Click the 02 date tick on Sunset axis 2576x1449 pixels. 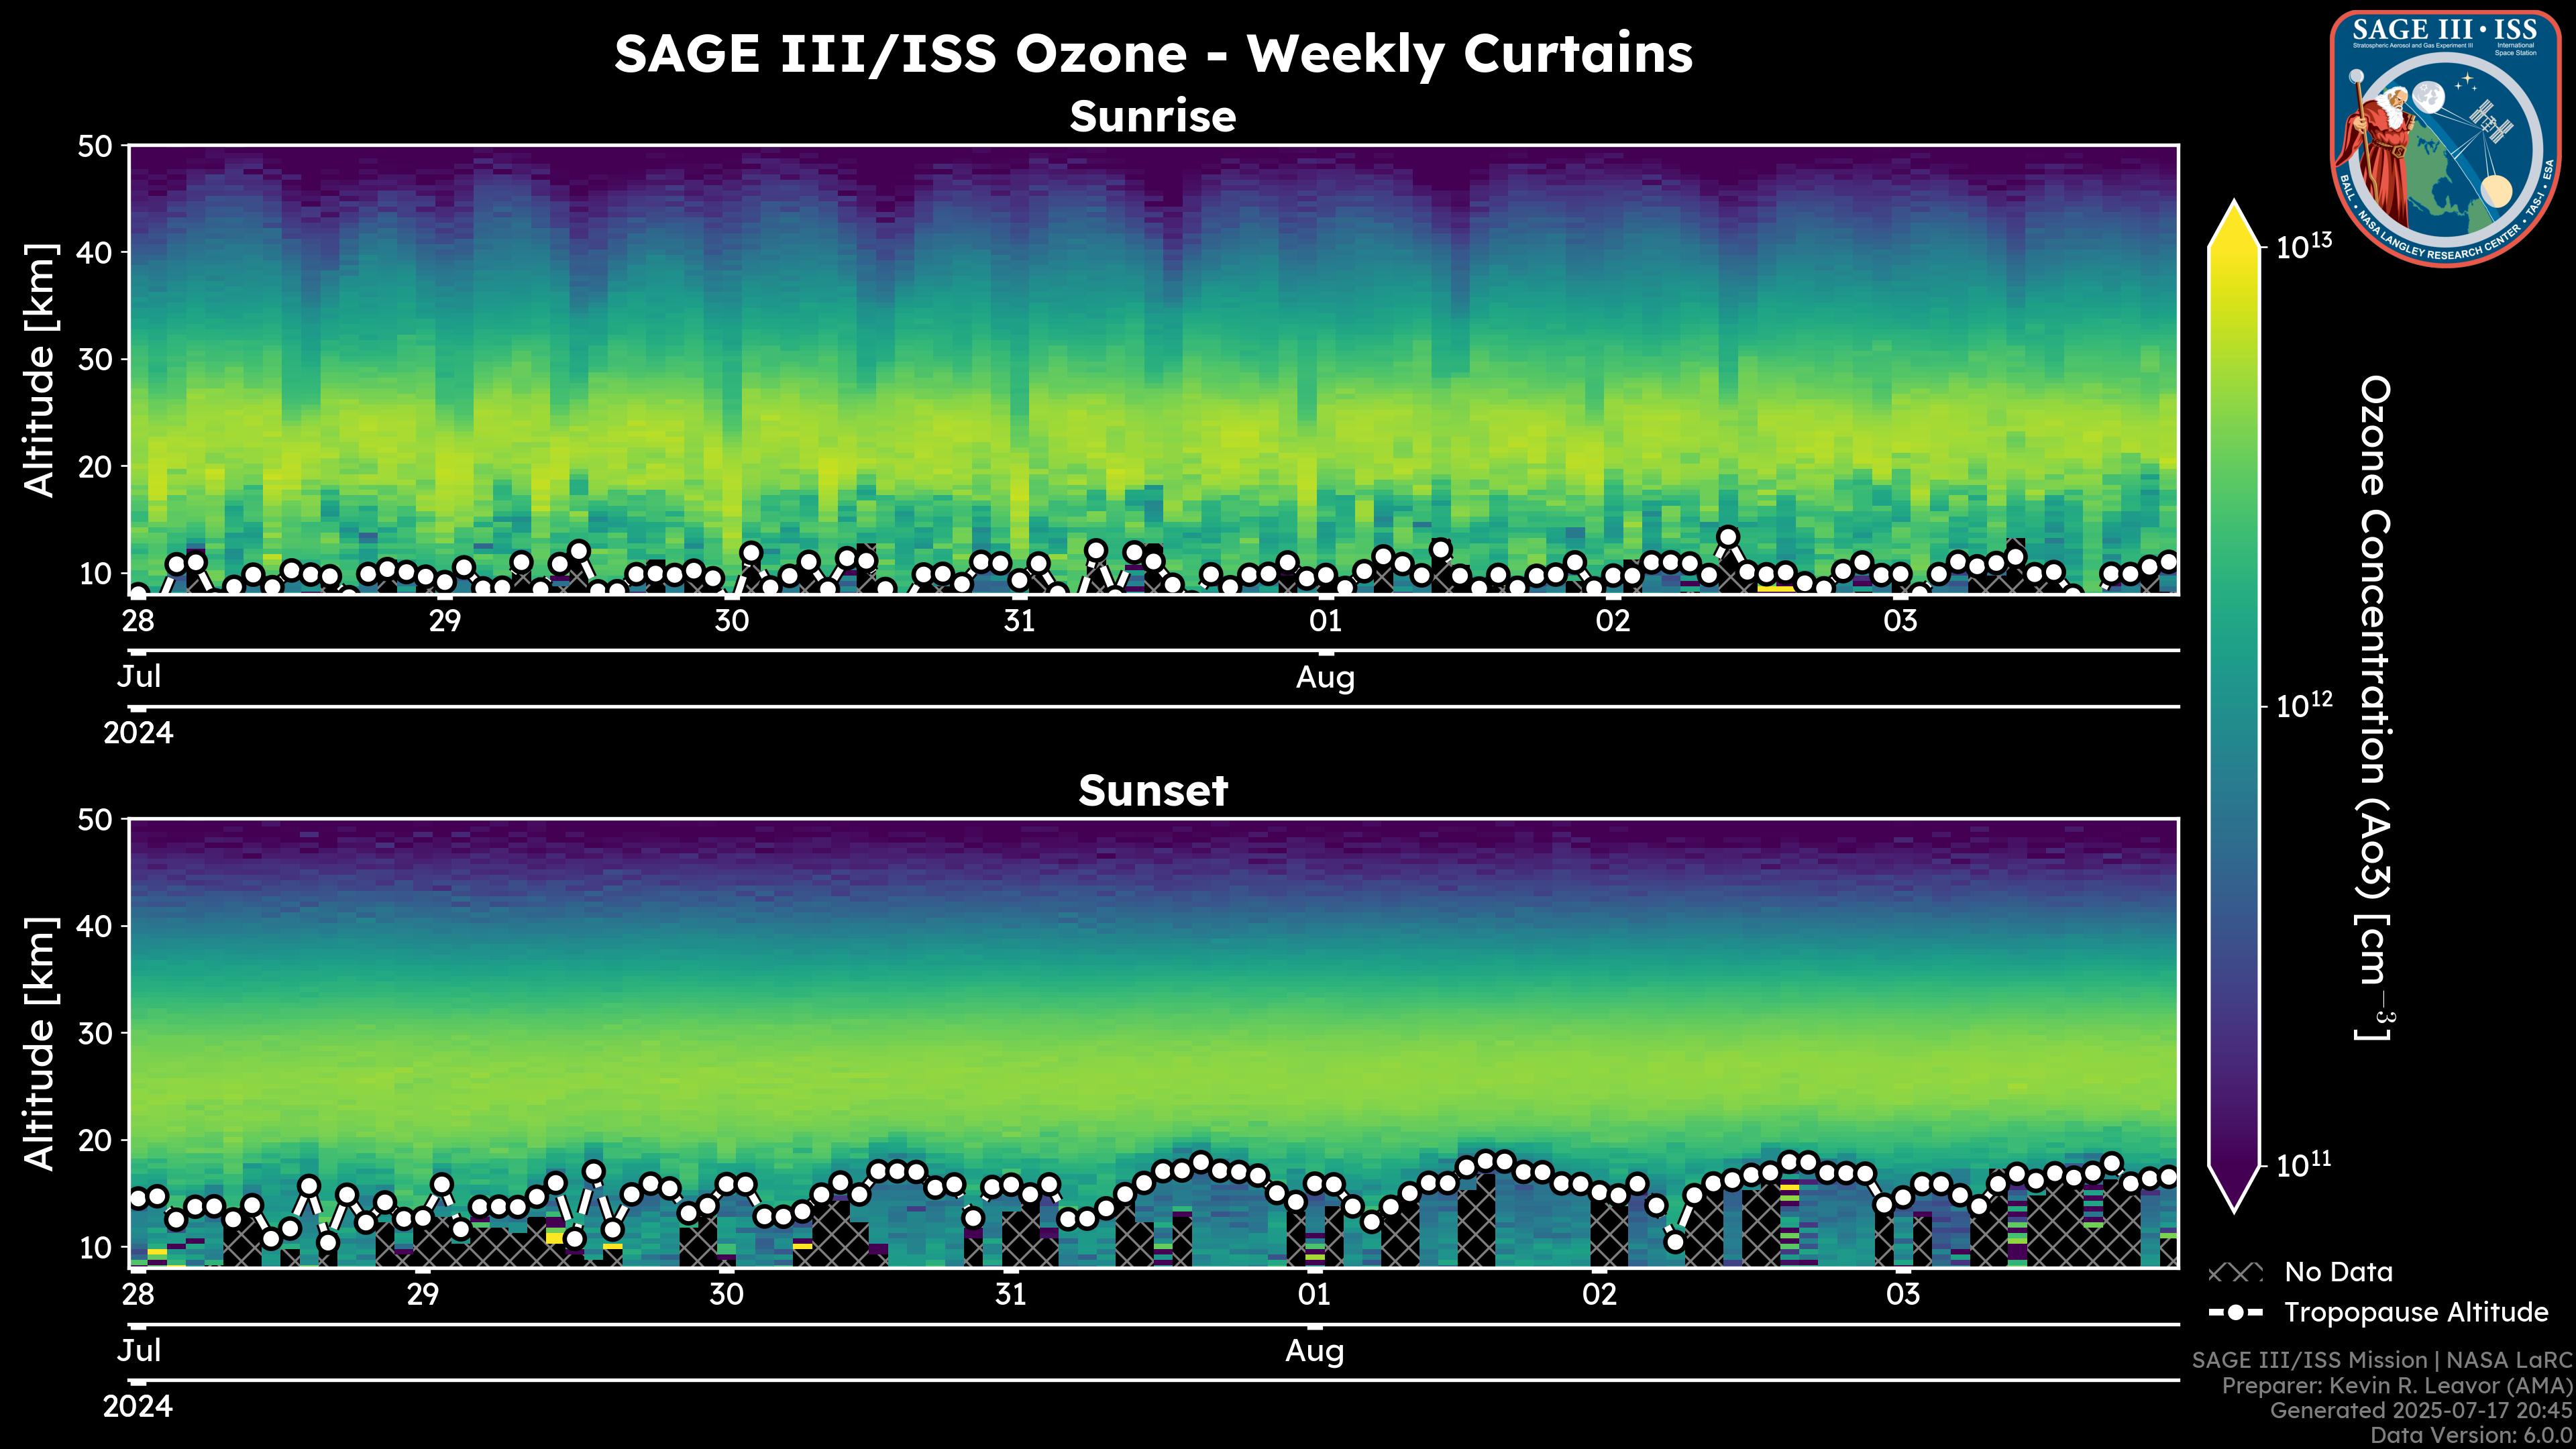(1599, 1295)
